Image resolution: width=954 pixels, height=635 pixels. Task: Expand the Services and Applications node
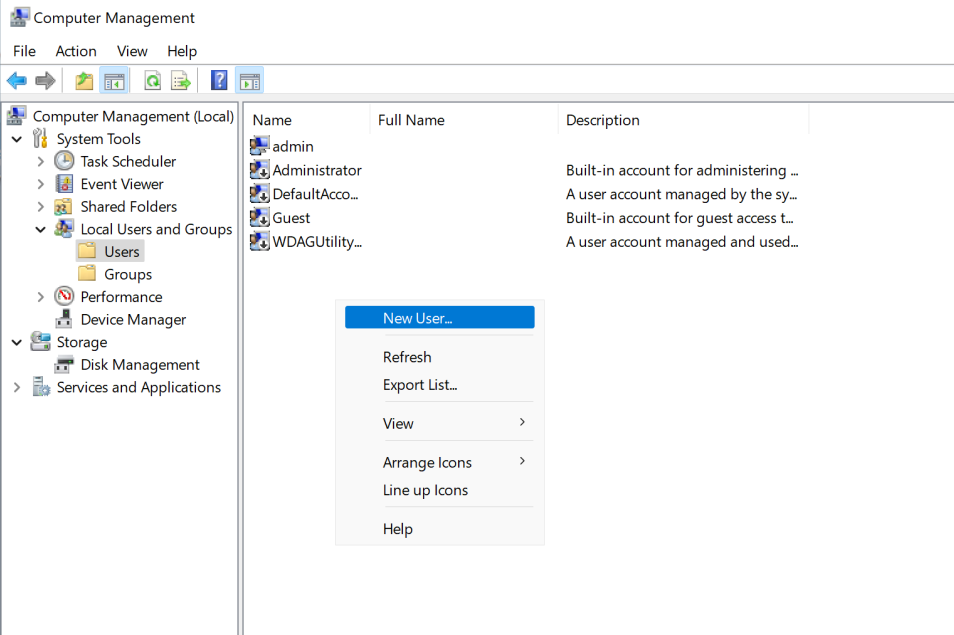[17, 387]
